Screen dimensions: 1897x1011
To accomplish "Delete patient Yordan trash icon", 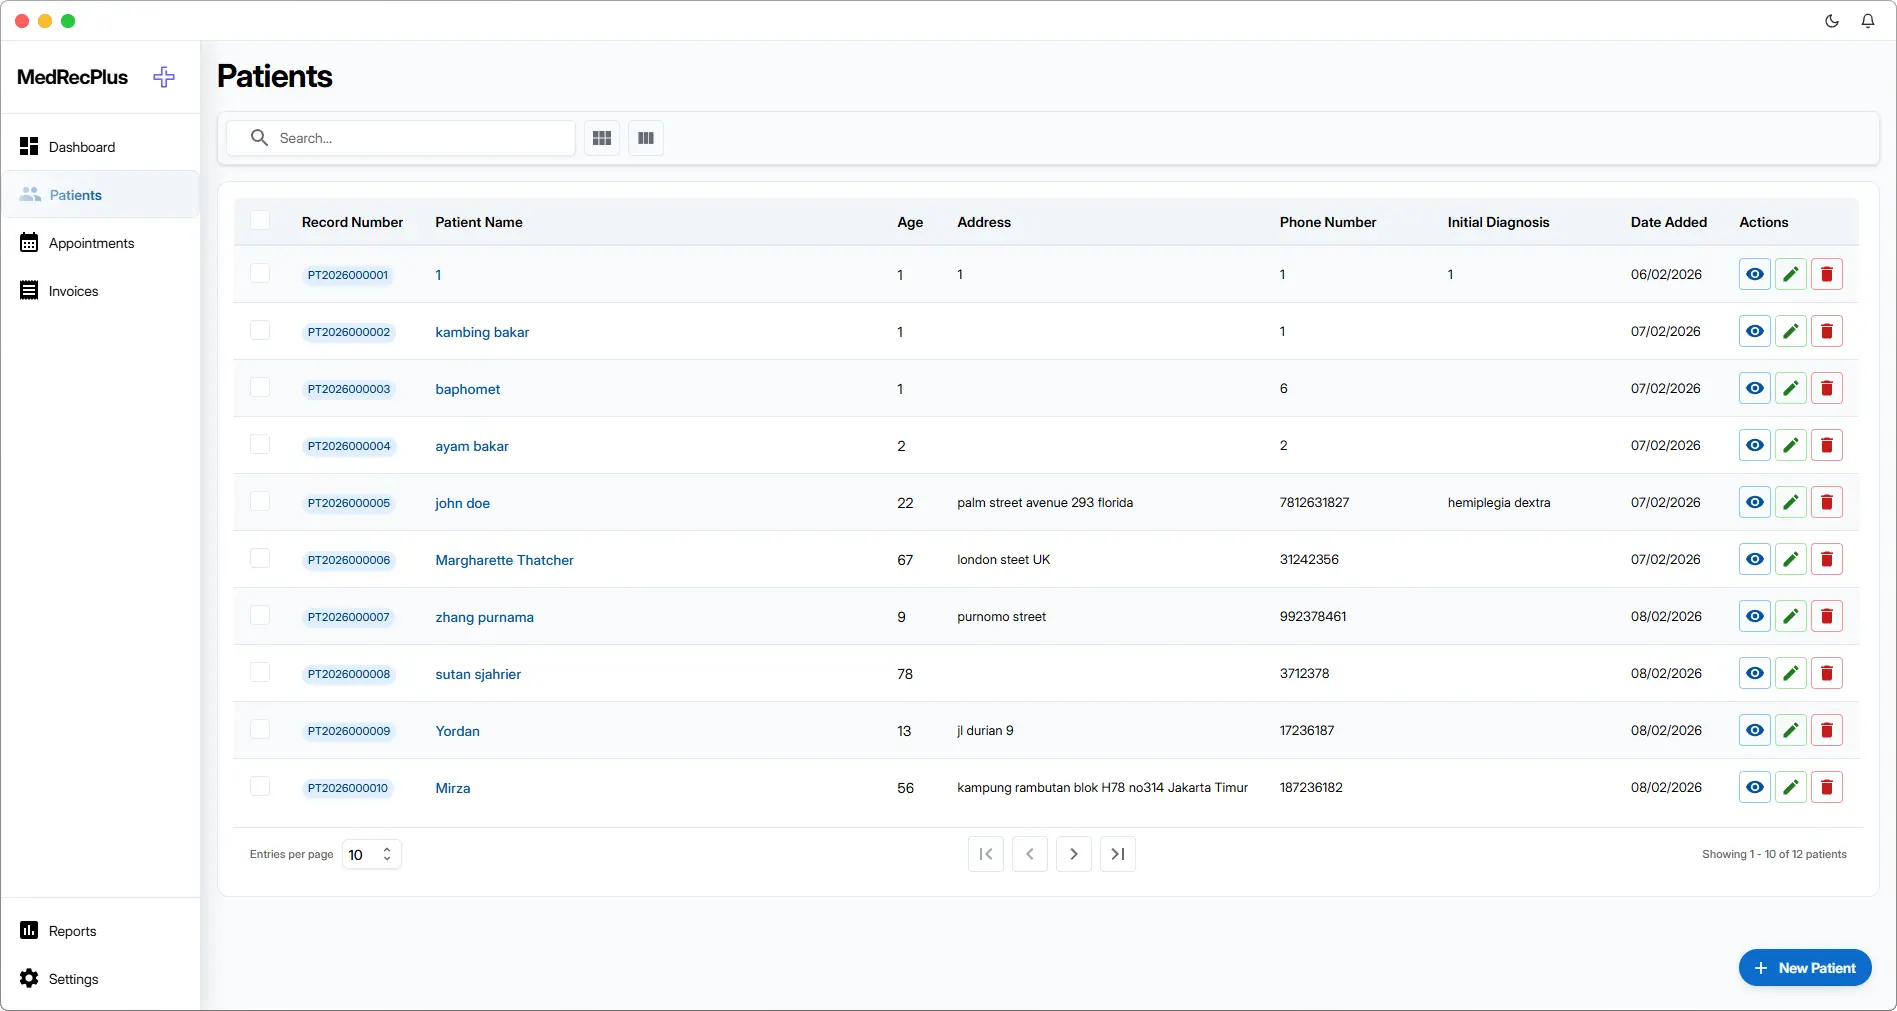I will click(x=1827, y=730).
